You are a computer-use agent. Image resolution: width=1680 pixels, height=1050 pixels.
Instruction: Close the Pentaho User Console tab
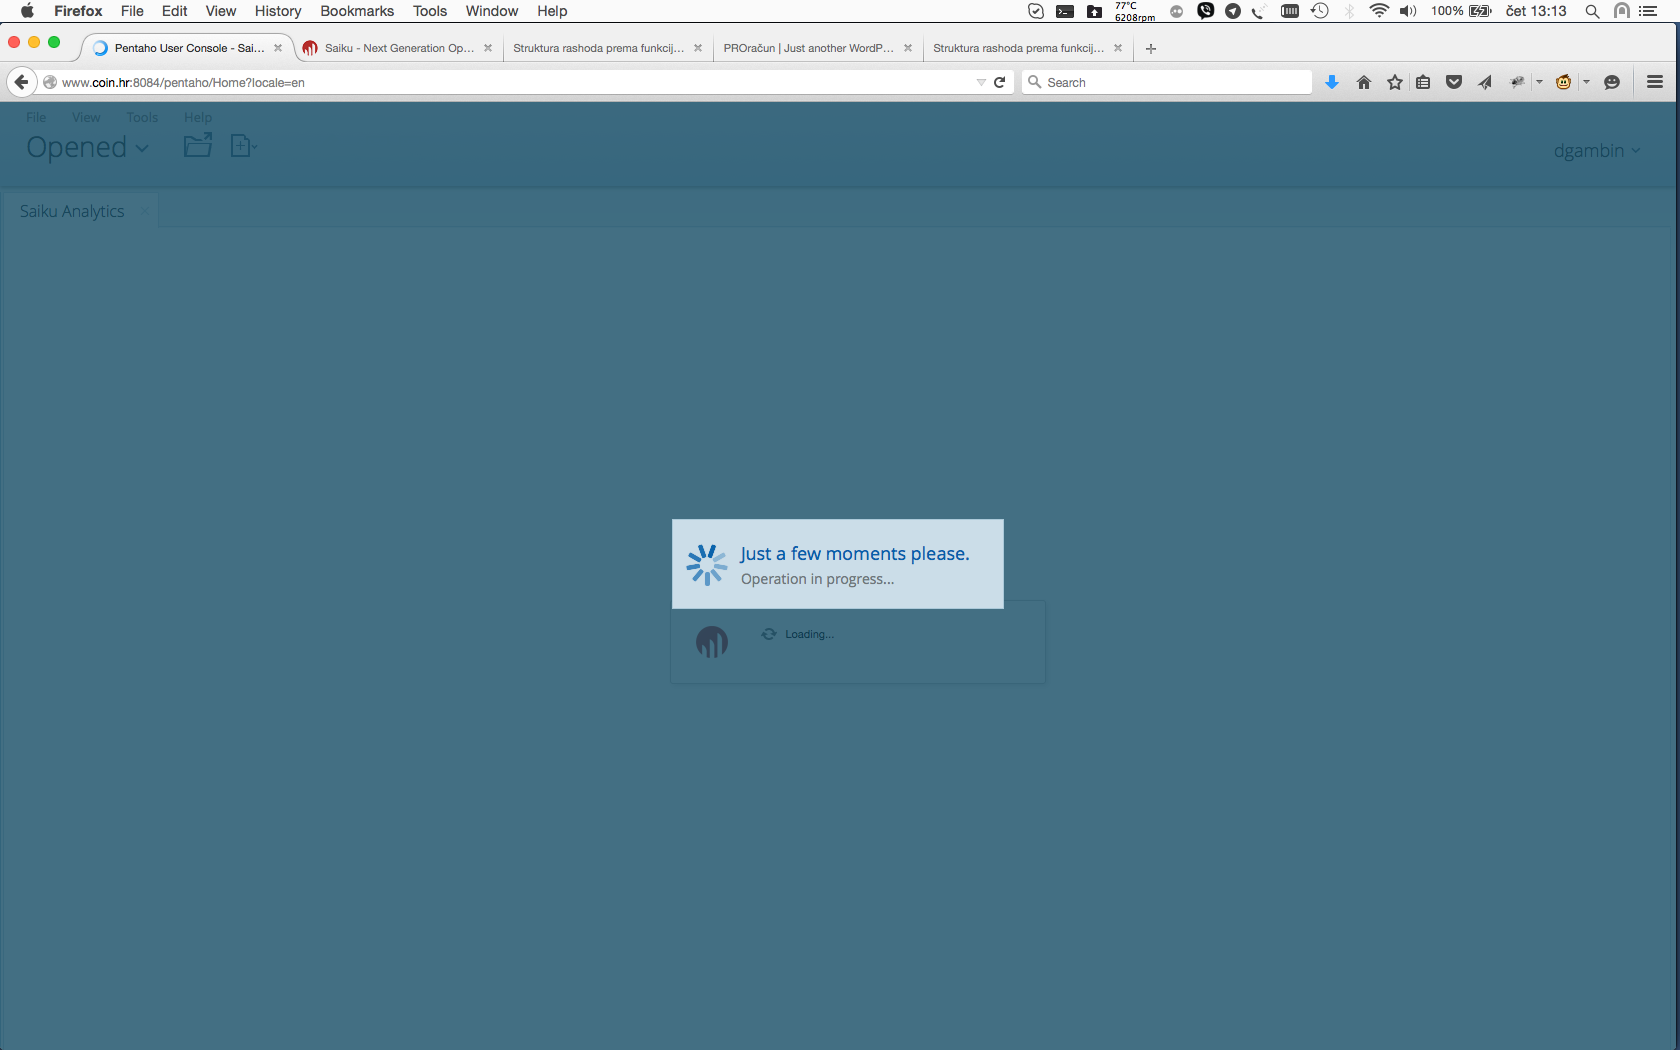click(x=278, y=48)
